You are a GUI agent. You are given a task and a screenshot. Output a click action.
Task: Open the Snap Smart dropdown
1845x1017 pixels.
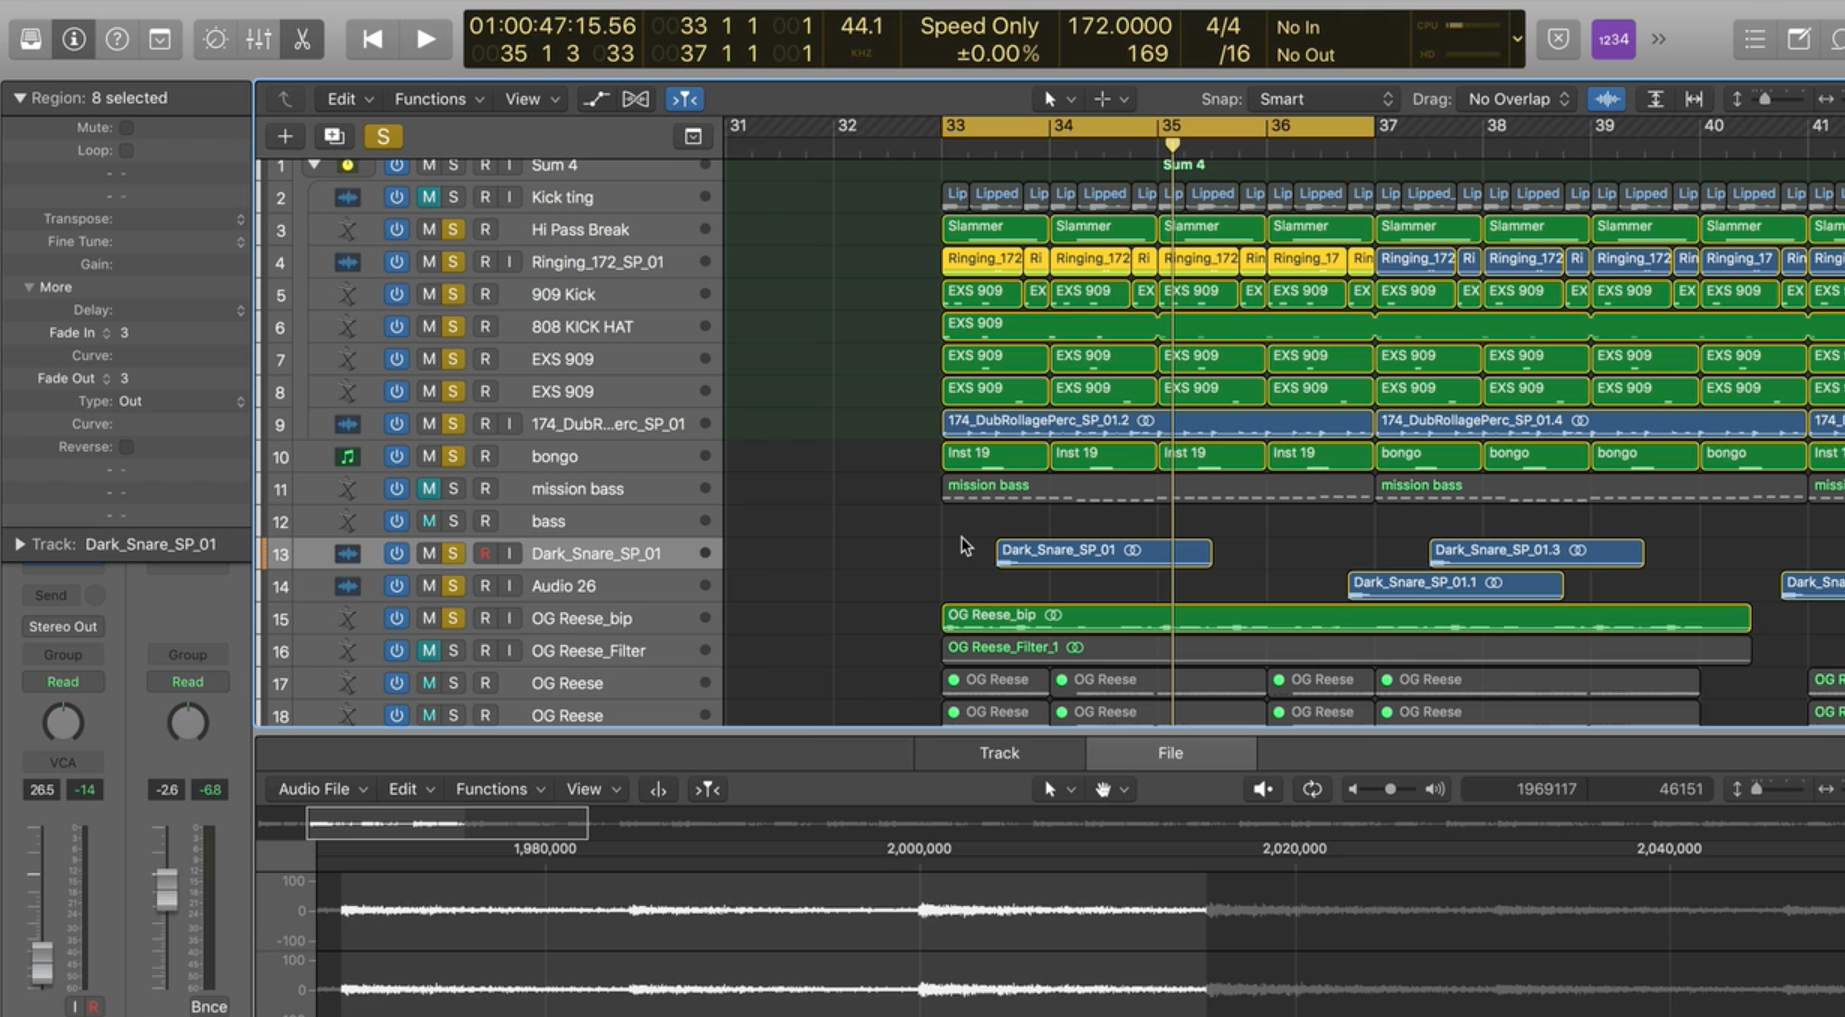[1325, 99]
